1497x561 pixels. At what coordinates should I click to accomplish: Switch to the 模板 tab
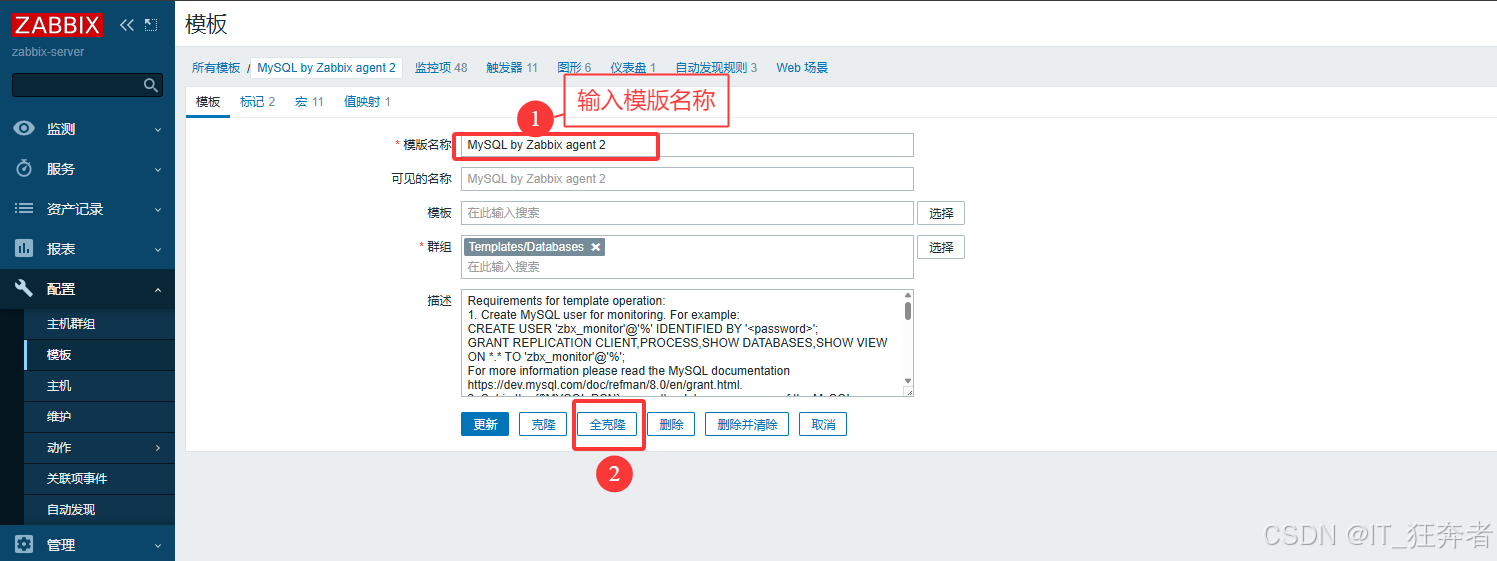[208, 102]
